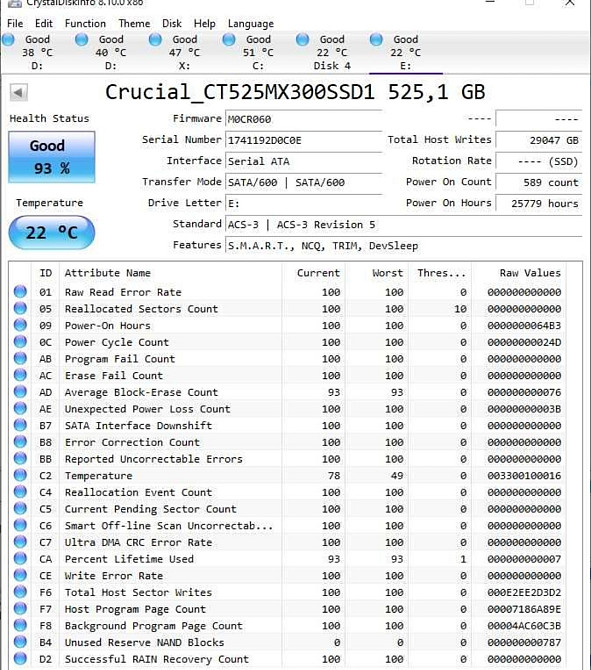Open the Disk menu

tap(172, 24)
